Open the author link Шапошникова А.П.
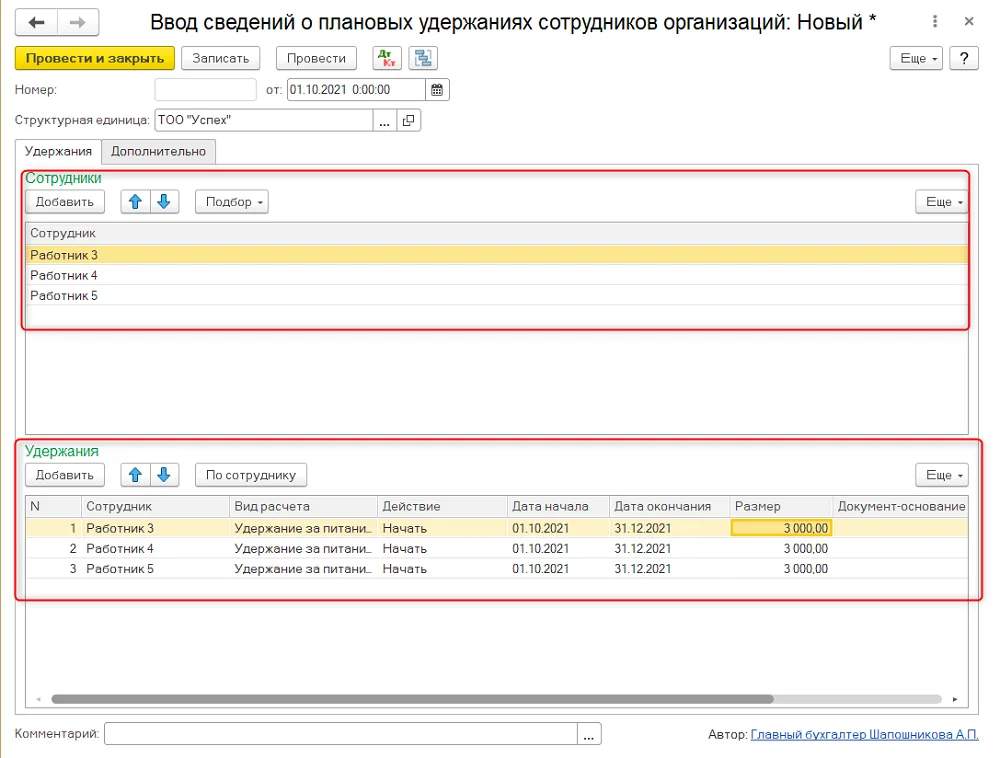1000x758 pixels. point(864,734)
